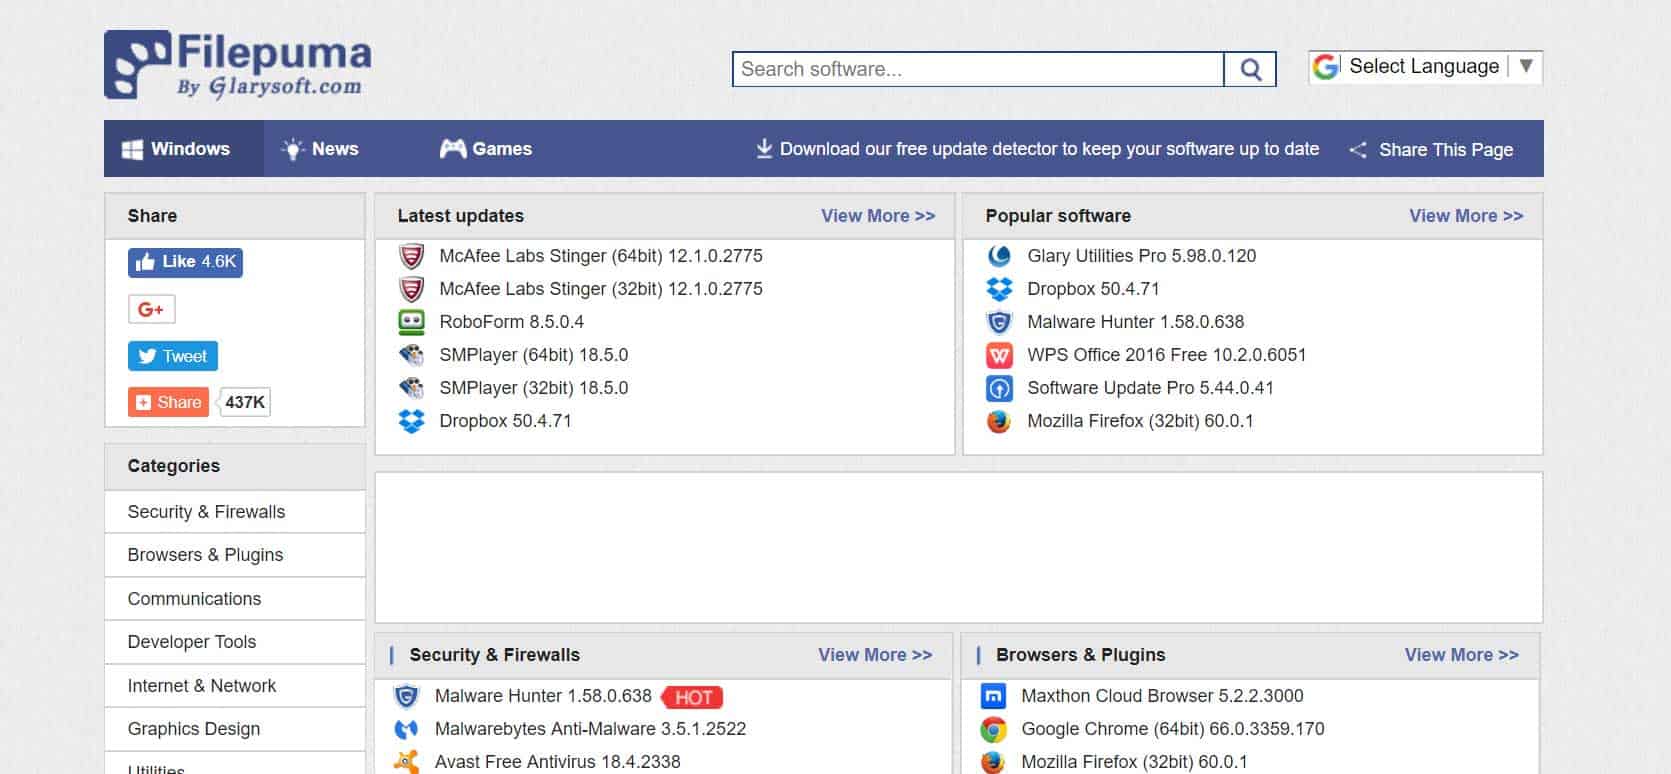1671x774 pixels.
Task: Click the share icon beside Share This Page
Action: click(x=1357, y=150)
